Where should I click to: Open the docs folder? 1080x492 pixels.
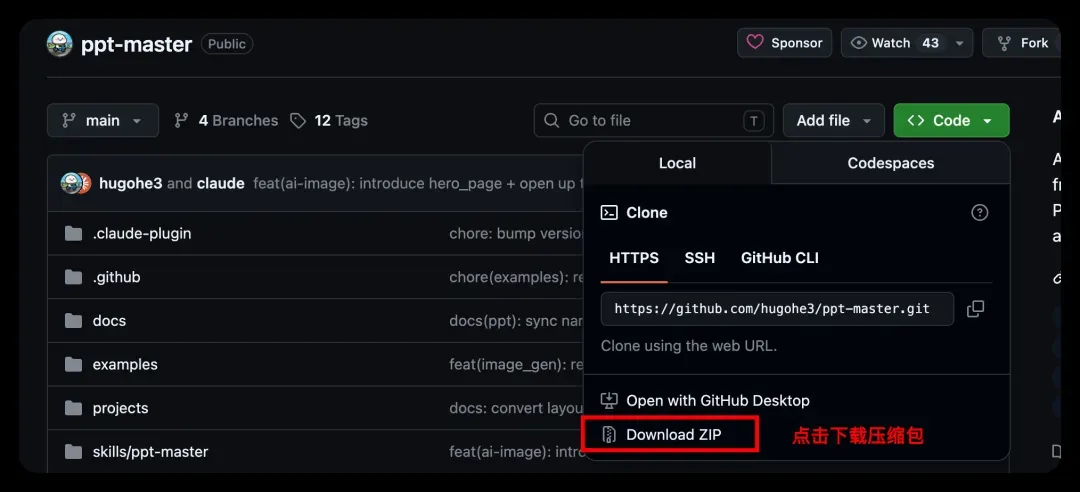click(110, 320)
